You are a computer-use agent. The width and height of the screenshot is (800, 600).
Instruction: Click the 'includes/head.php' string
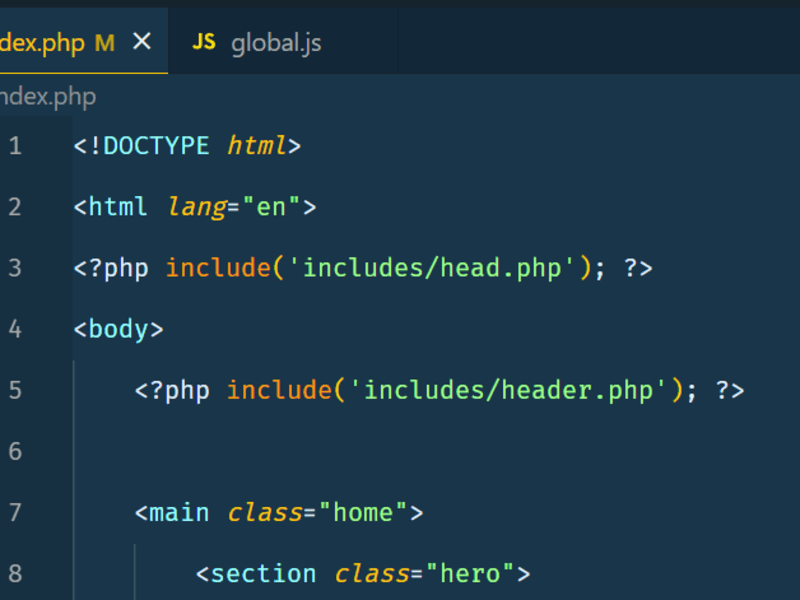pyautogui.click(x=433, y=268)
